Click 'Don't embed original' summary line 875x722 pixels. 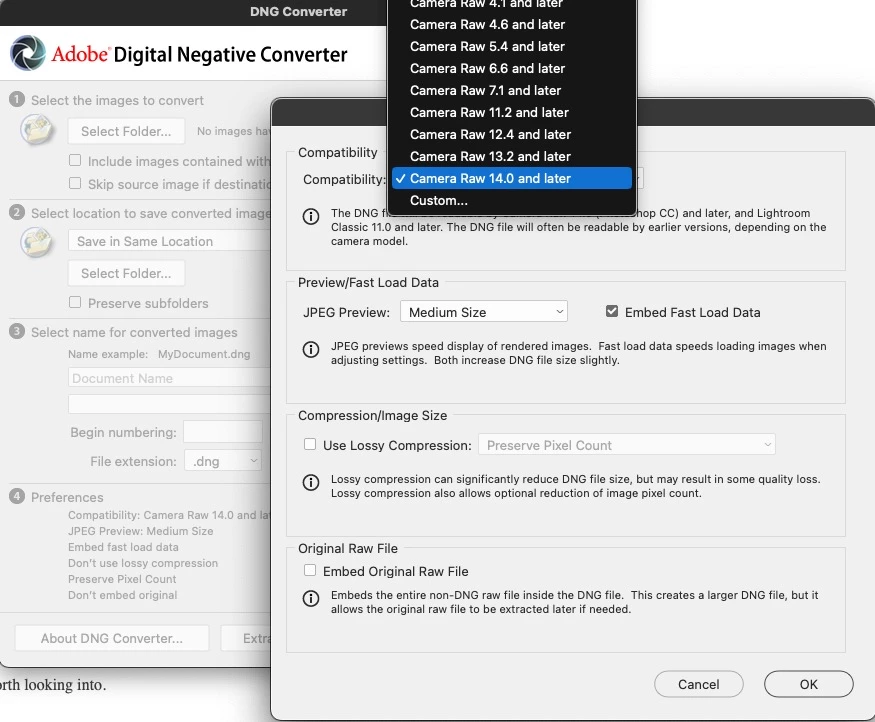point(123,595)
